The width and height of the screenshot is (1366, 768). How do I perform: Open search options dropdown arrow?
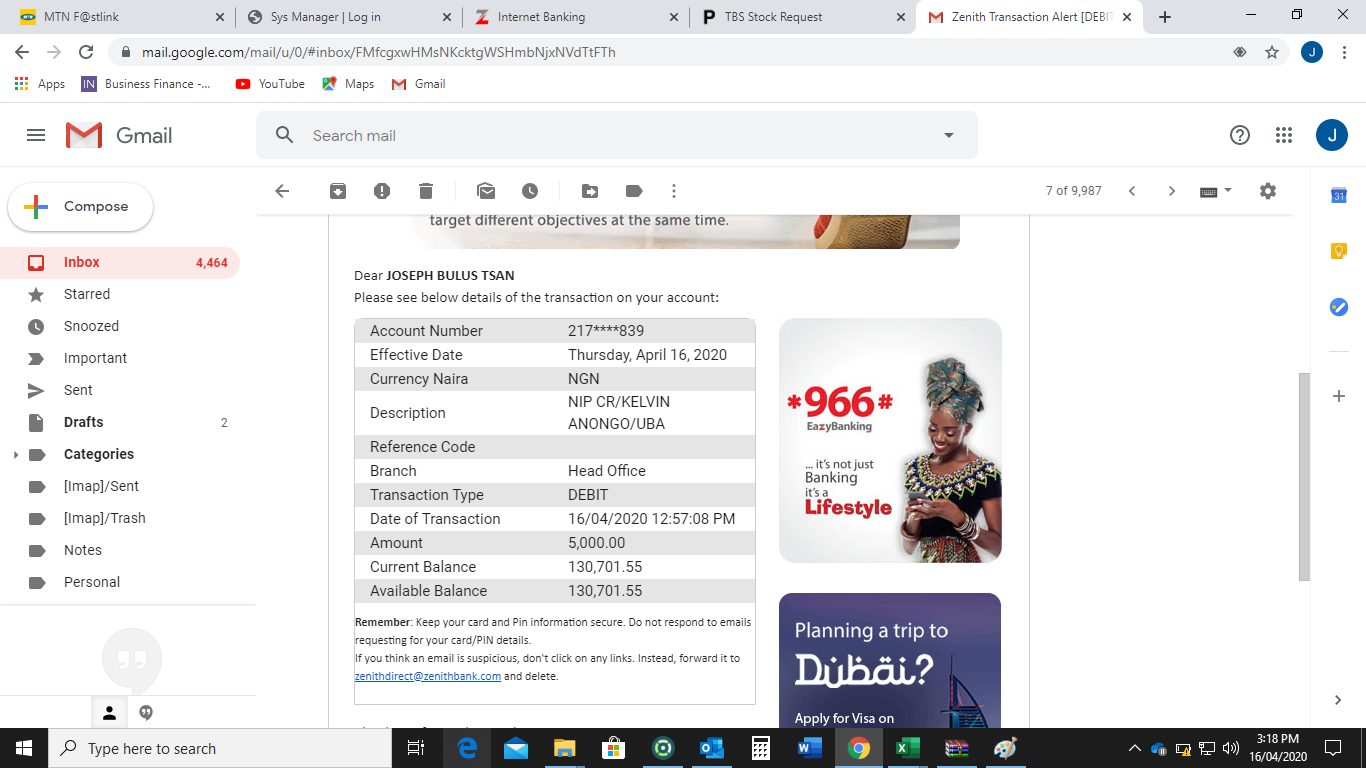coord(949,135)
